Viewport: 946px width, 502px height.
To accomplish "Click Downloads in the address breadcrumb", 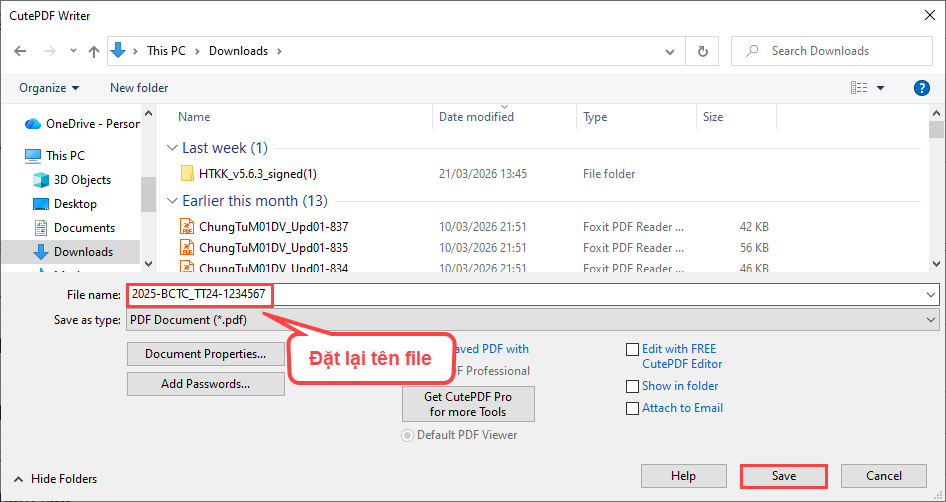I will point(238,51).
